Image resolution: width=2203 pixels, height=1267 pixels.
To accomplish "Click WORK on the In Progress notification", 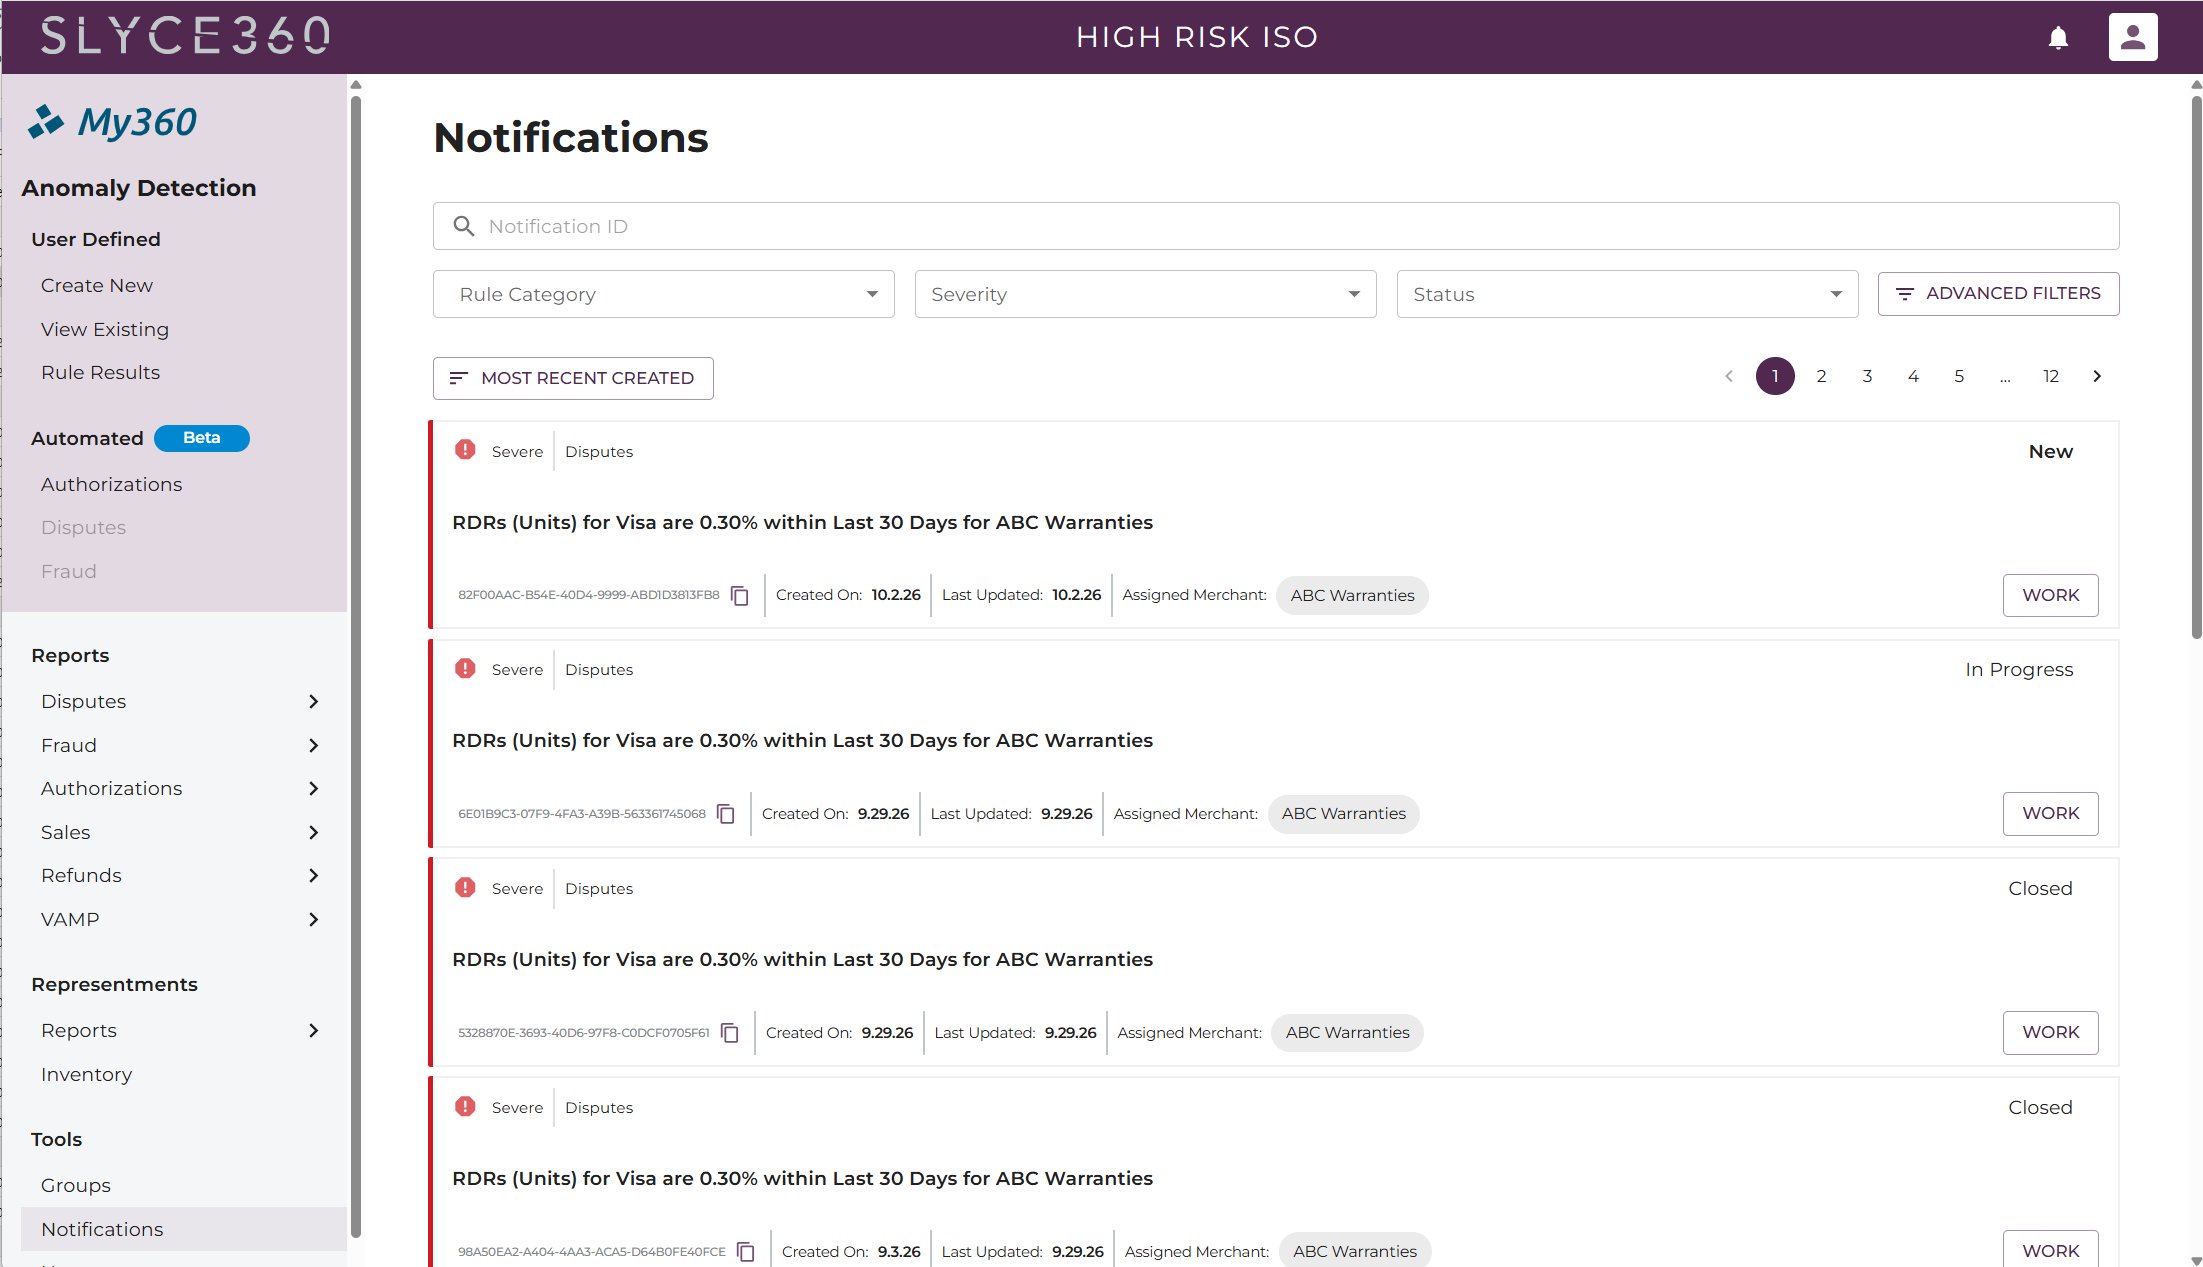I will (2050, 813).
